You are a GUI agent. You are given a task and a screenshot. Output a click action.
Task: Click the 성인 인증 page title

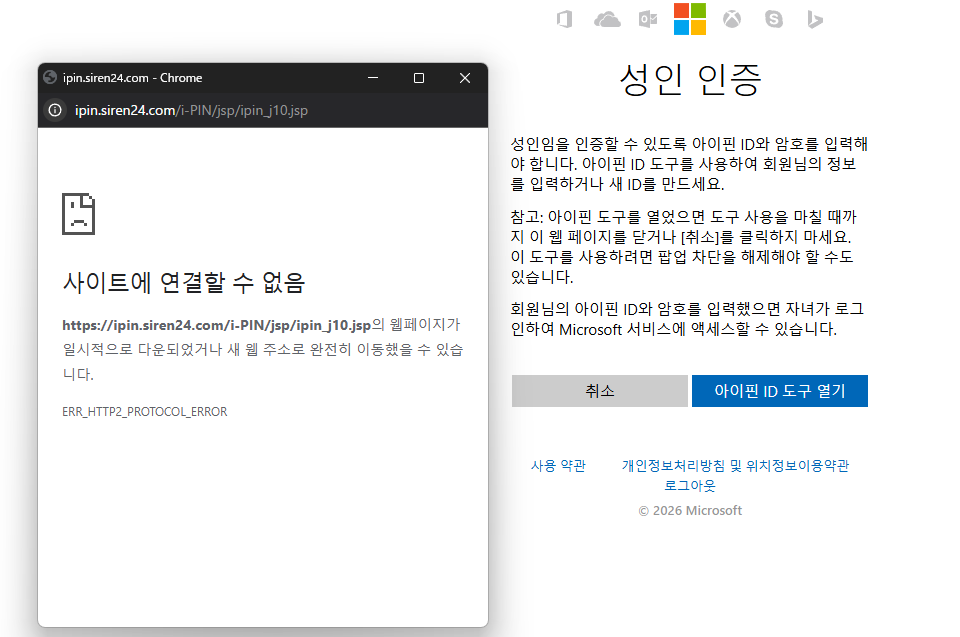[x=690, y=80]
